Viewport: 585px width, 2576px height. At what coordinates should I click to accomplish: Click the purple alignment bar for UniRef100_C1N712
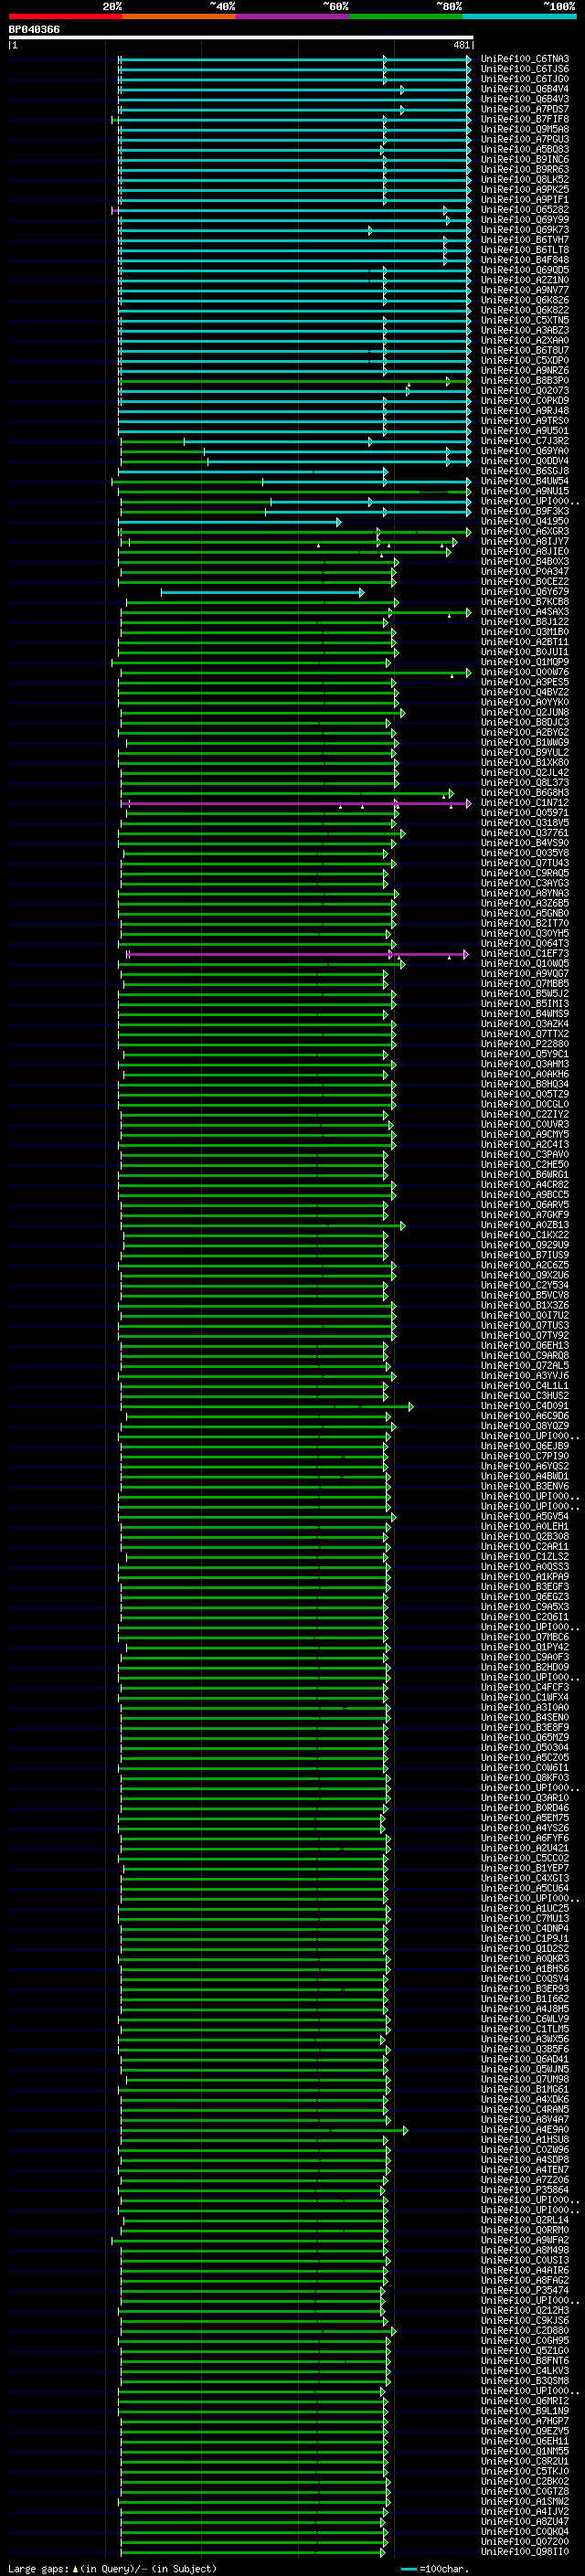tap(296, 803)
